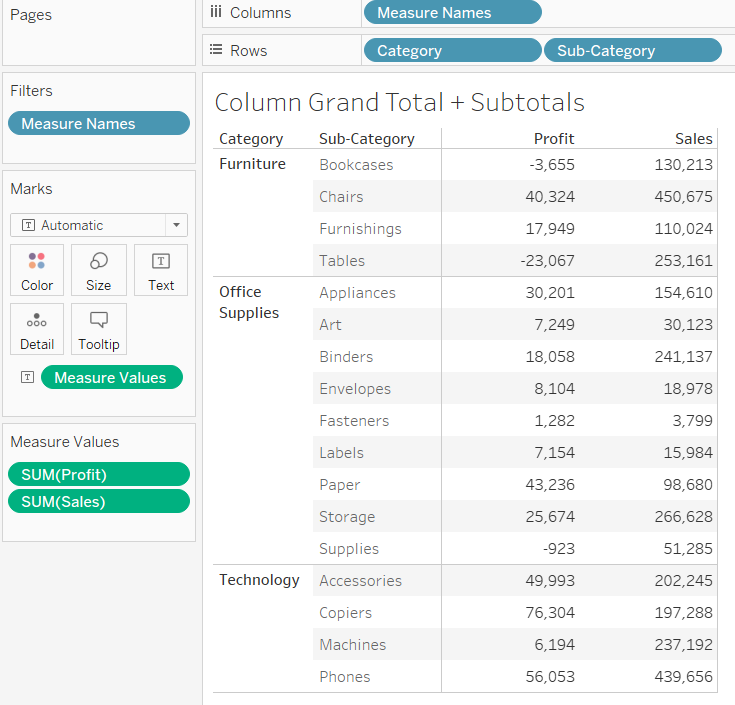The height and width of the screenshot is (705, 735).
Task: Click Accessories profit value 49,993
Action: 550,581
